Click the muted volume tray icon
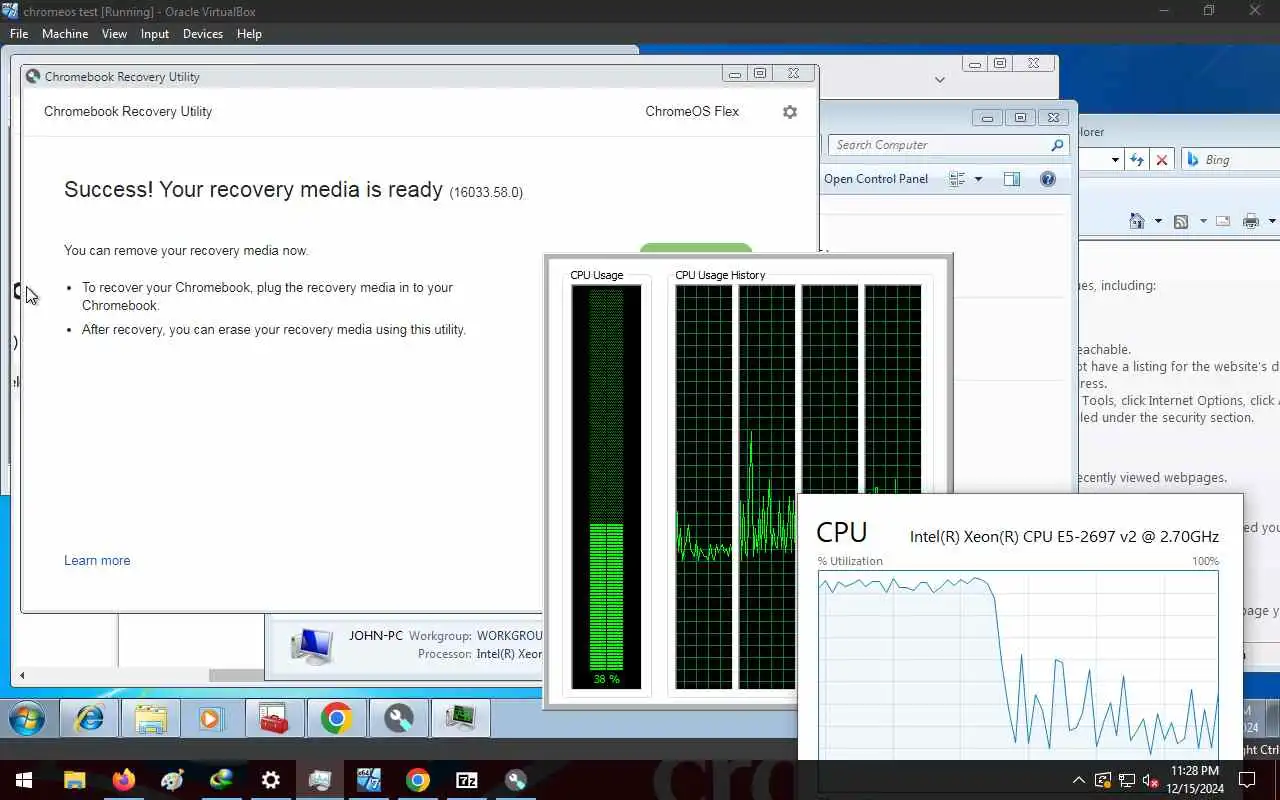This screenshot has width=1280, height=800. click(x=1151, y=780)
